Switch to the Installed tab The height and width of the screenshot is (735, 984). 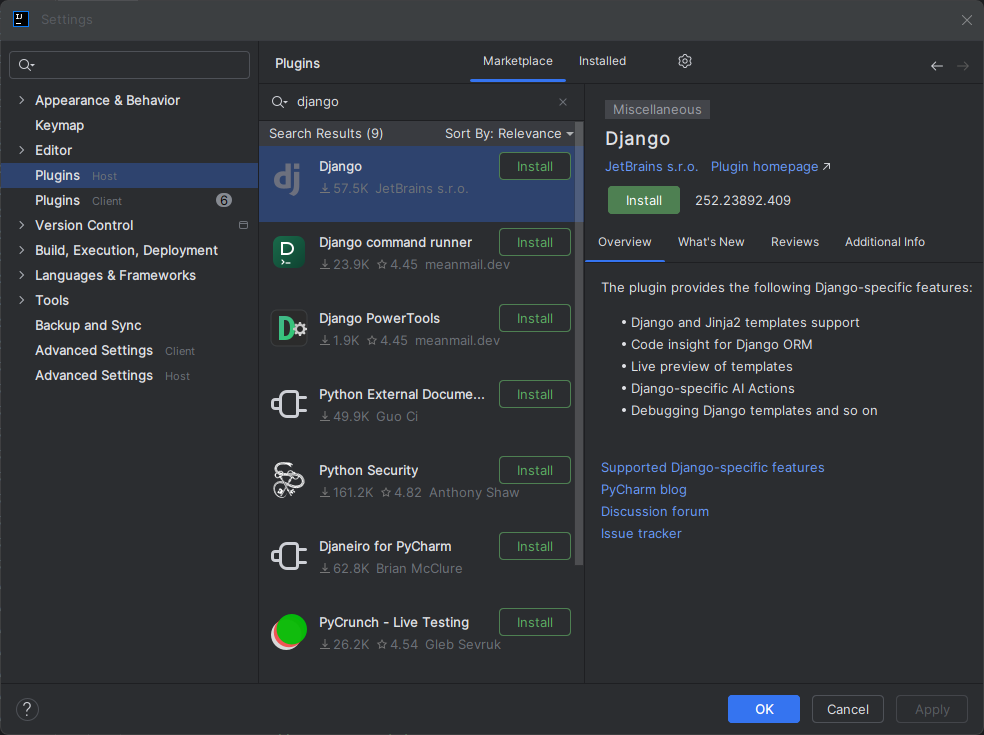602,61
